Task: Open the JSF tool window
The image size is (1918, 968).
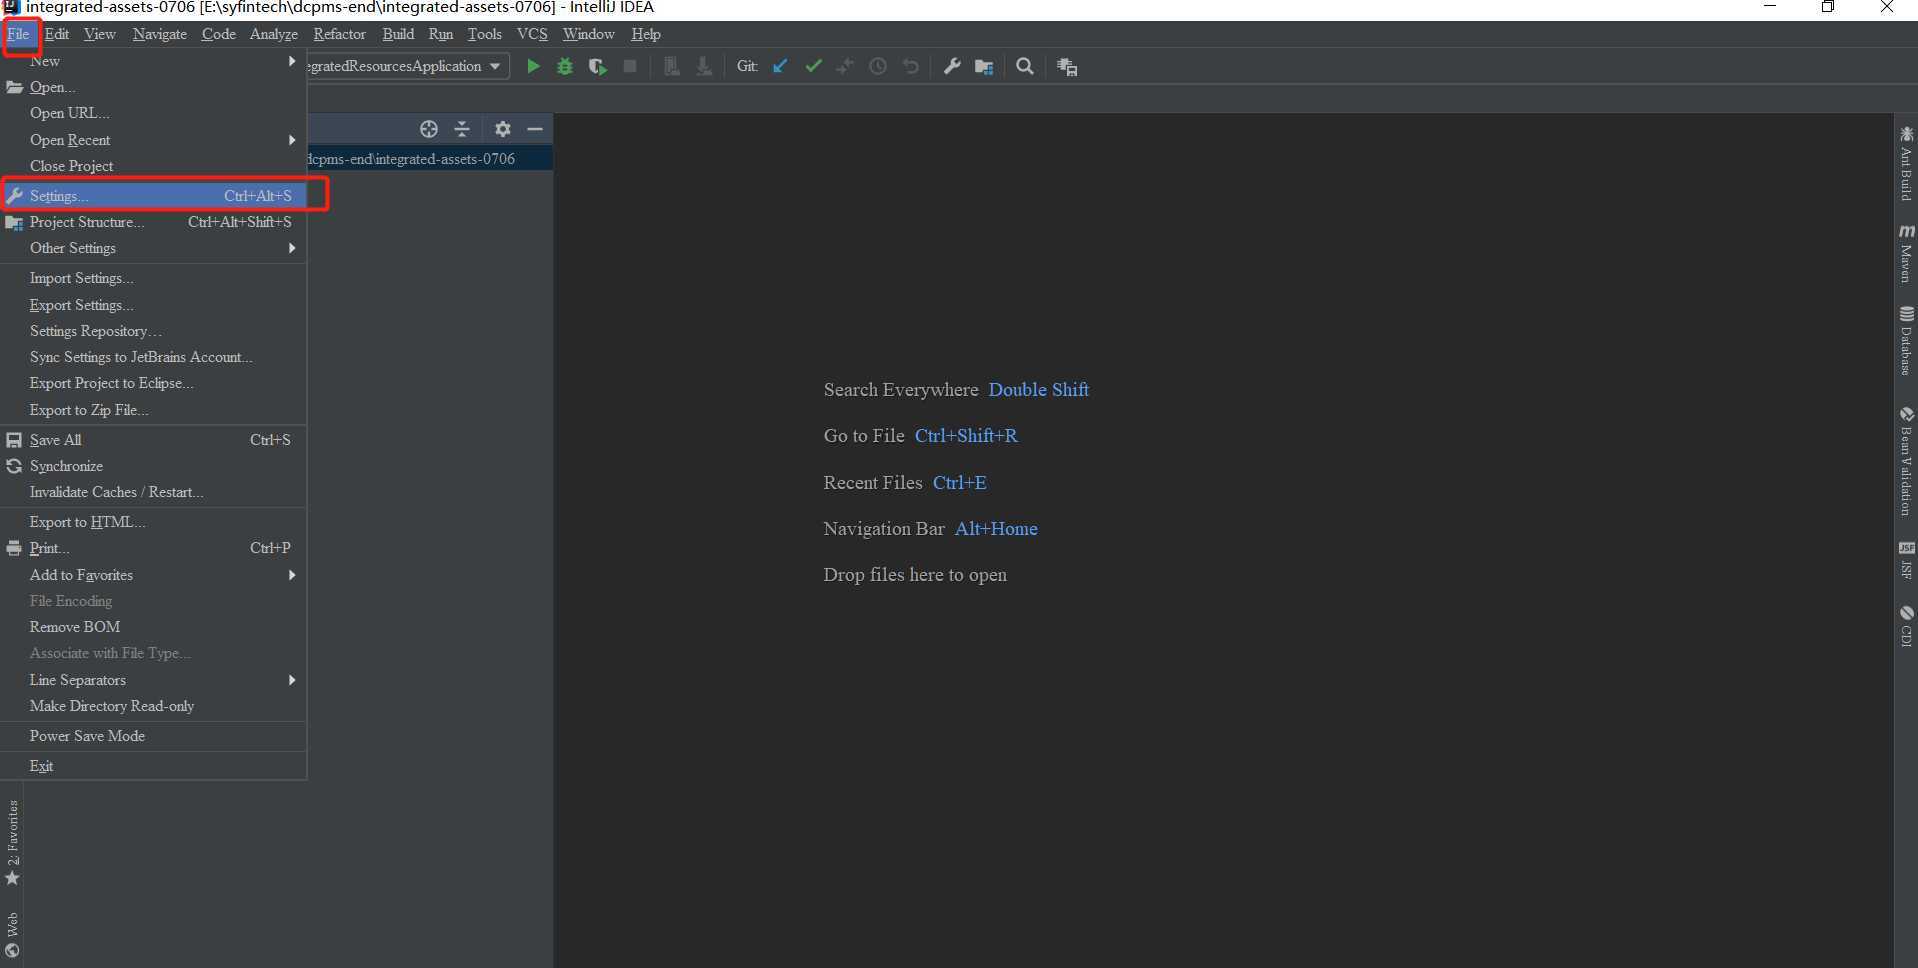Action: click(1906, 560)
